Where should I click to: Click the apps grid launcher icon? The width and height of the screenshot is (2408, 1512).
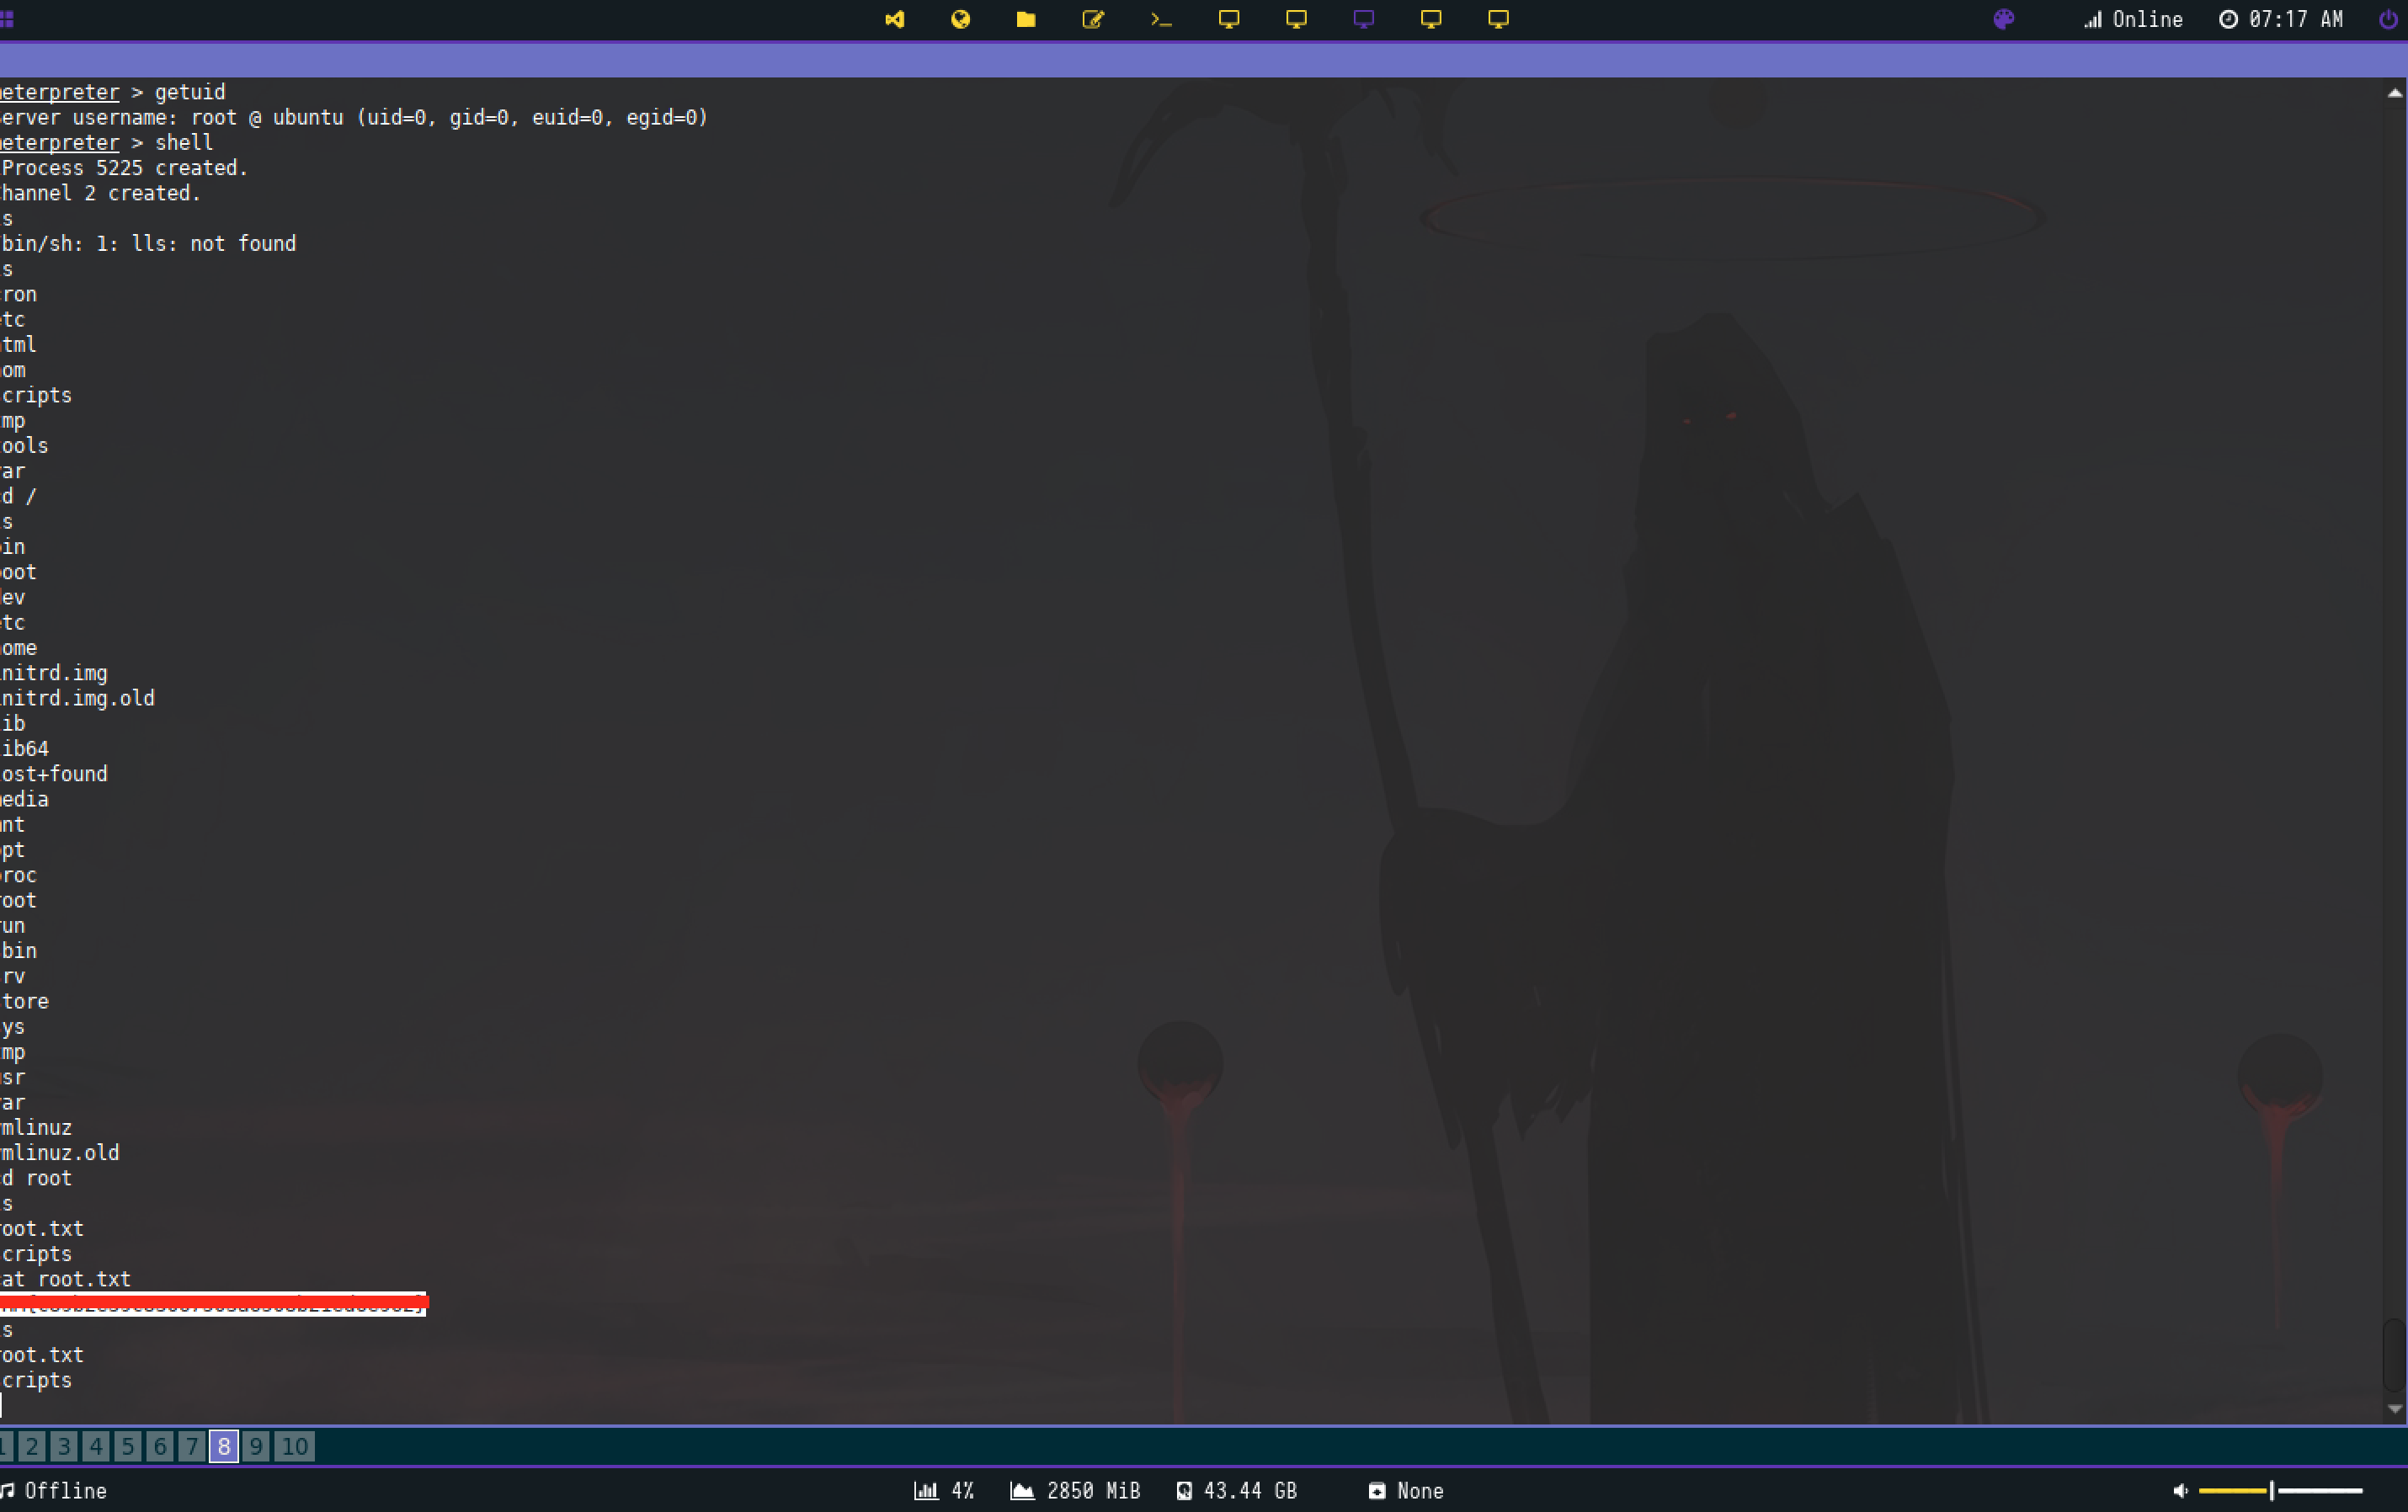coord(7,19)
